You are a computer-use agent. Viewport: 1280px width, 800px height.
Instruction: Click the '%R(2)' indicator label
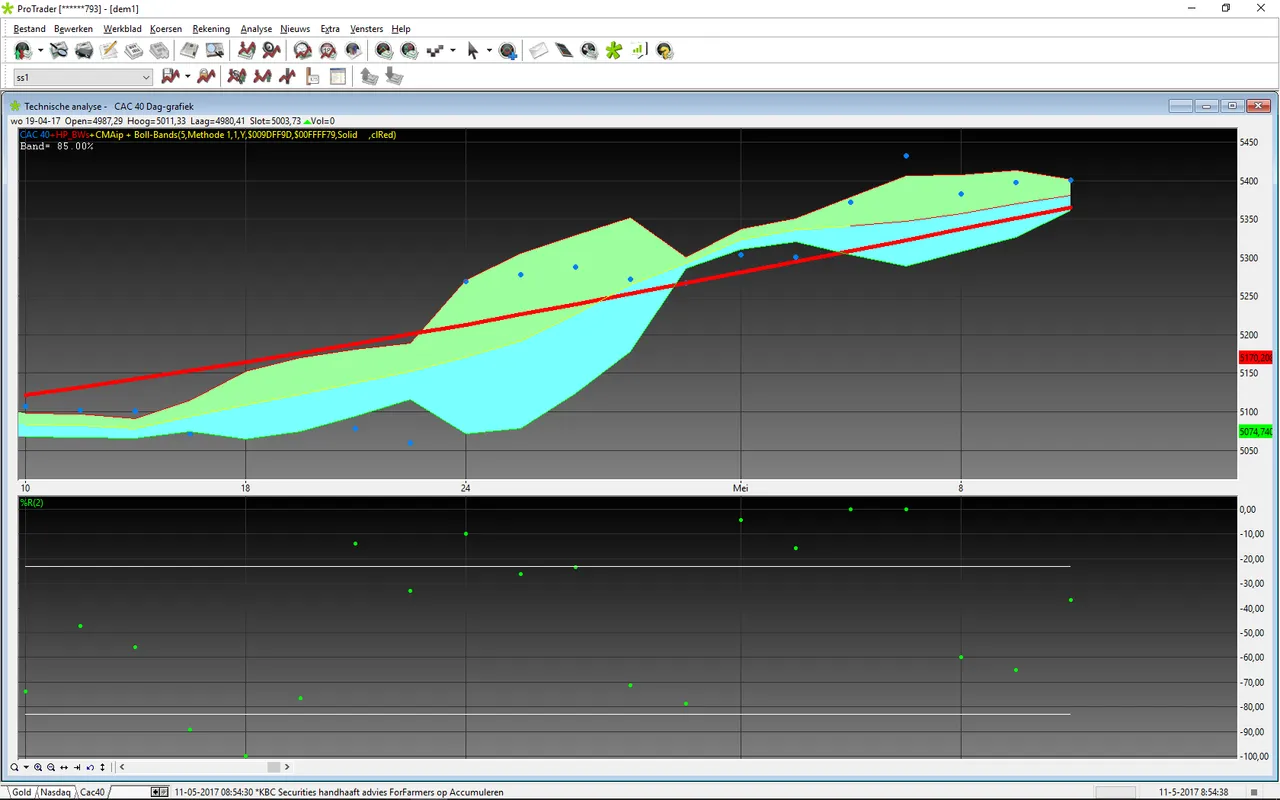[31, 502]
